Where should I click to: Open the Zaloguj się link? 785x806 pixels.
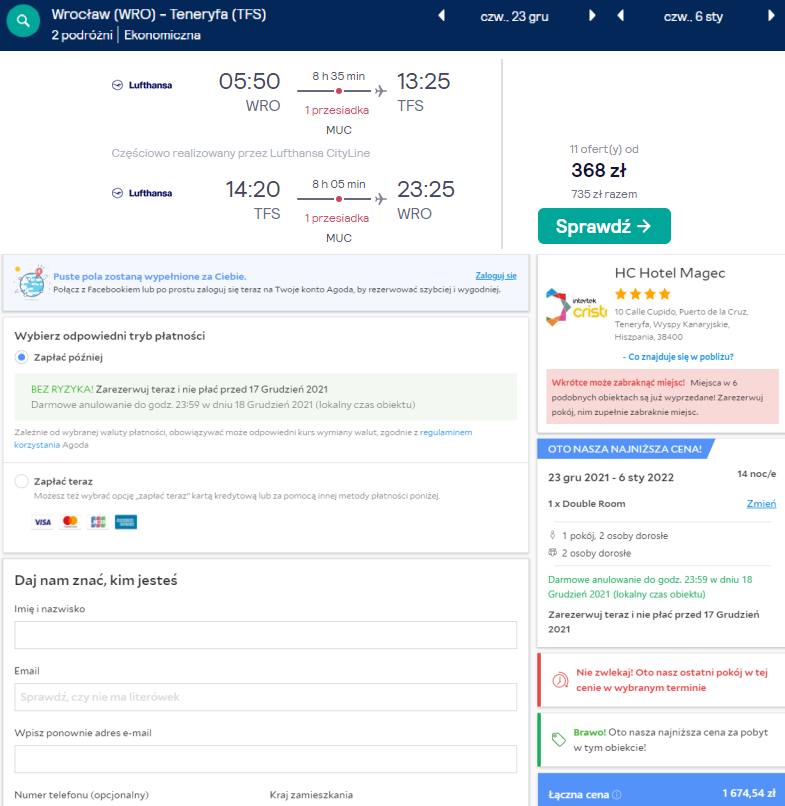tap(495, 276)
